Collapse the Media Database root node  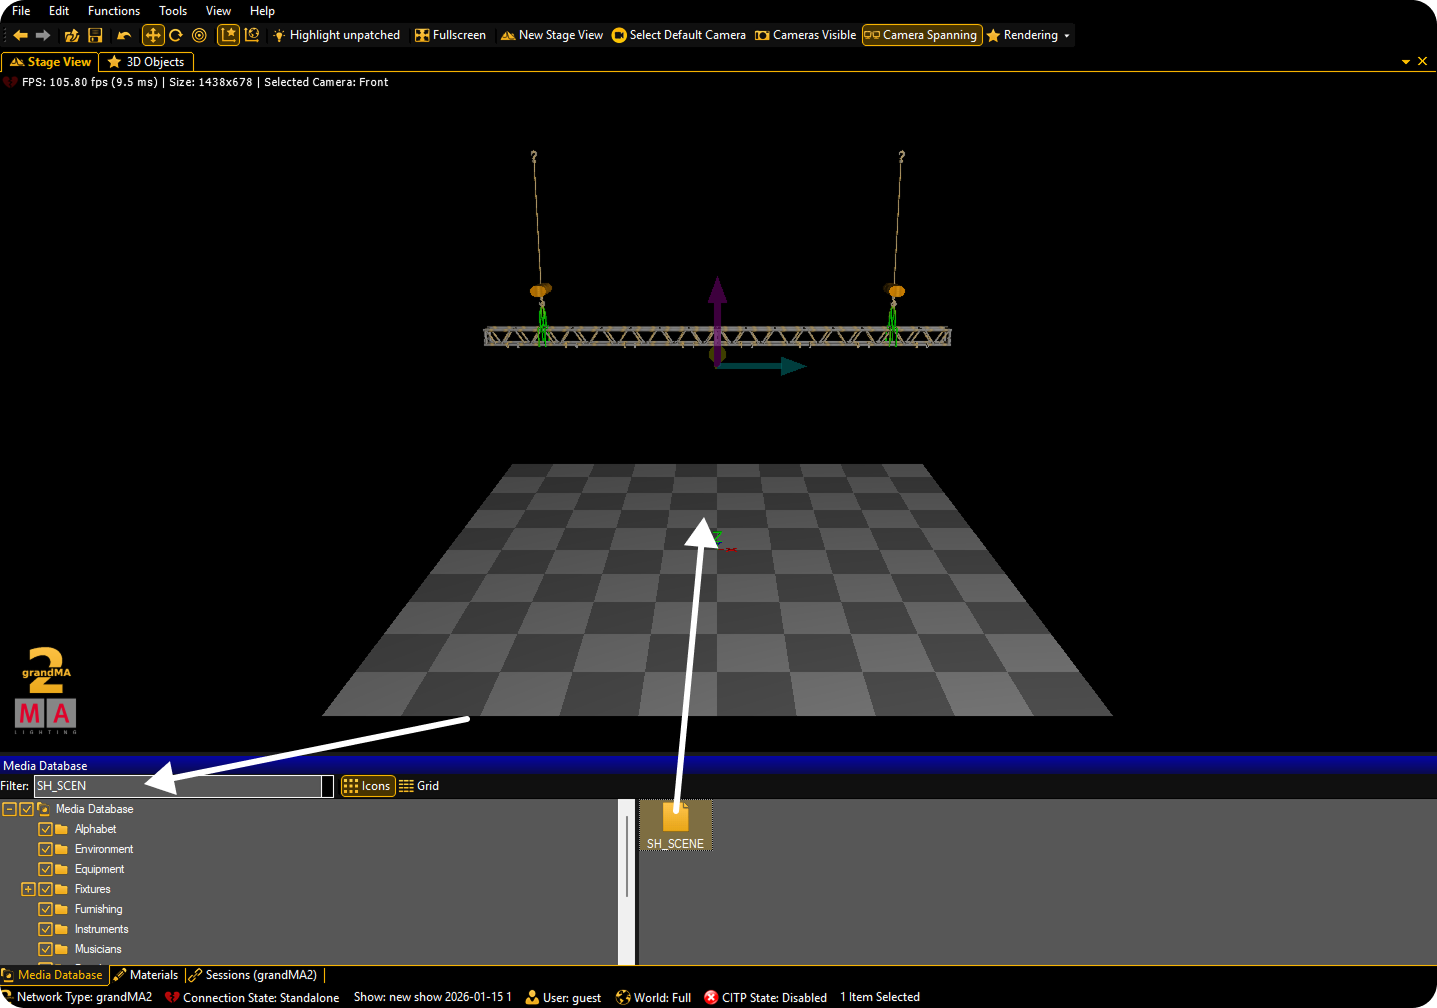tap(9, 809)
